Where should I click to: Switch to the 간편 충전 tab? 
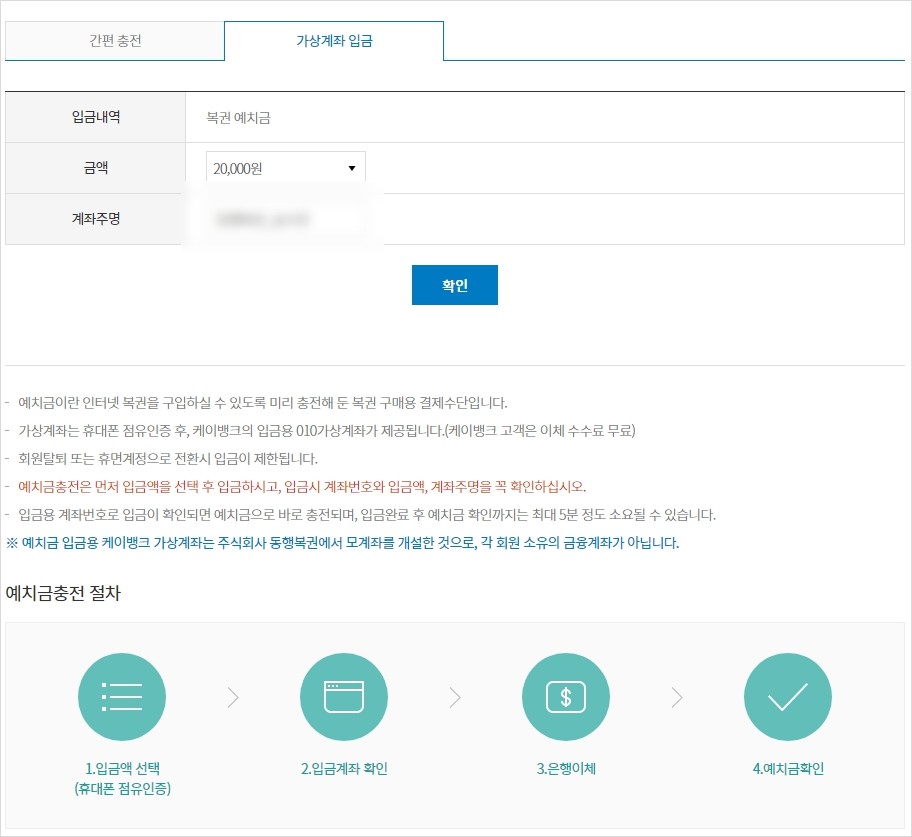tap(114, 40)
